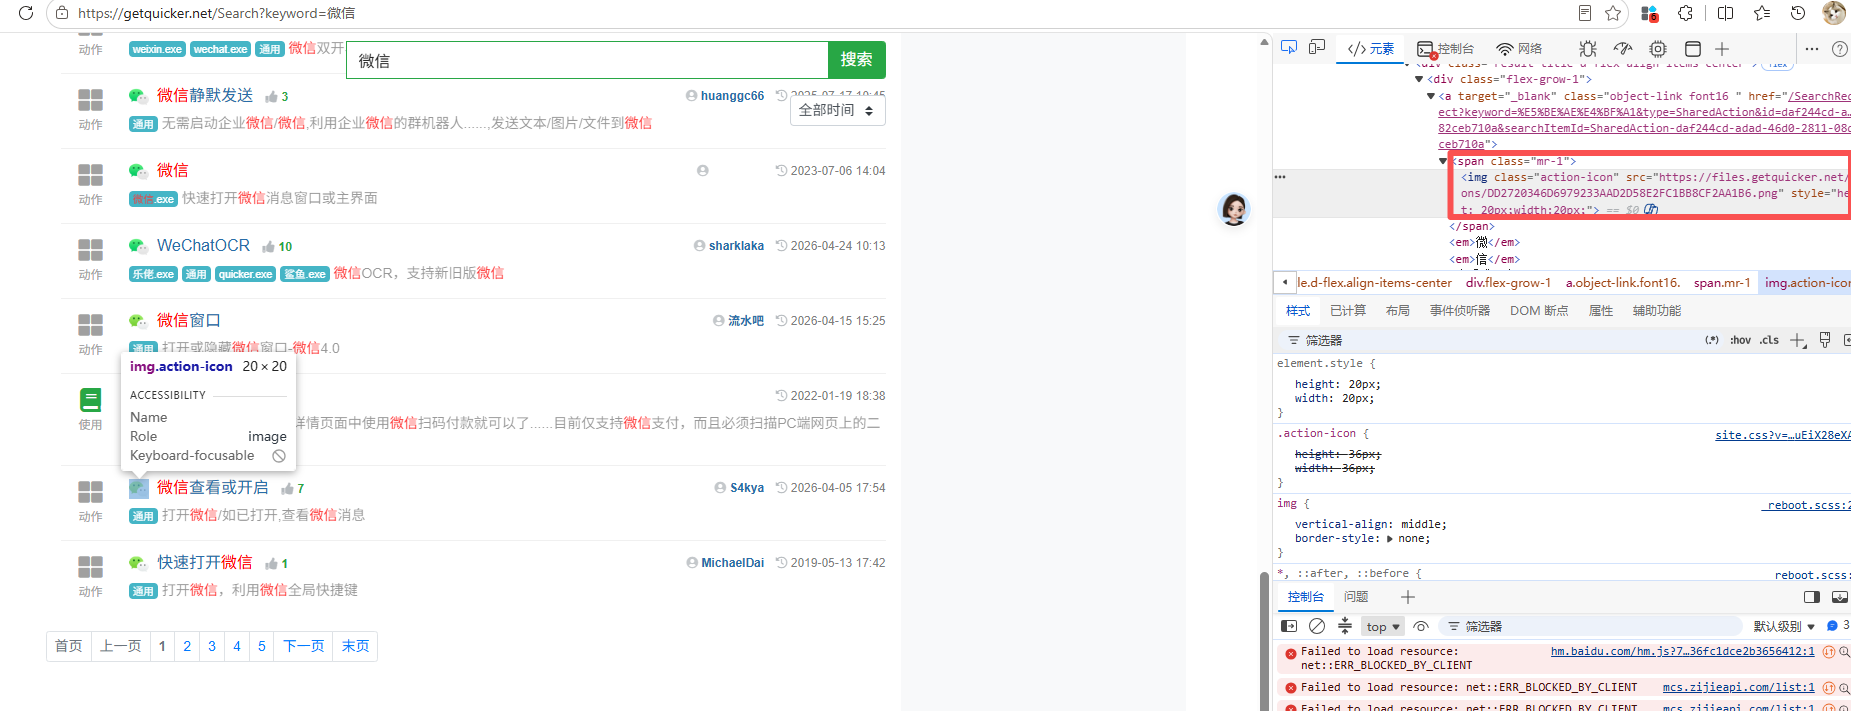Viewport: 1851px width, 711px height.
Task: Click the WeChat icon beside WeChatOCR
Action: 138,246
